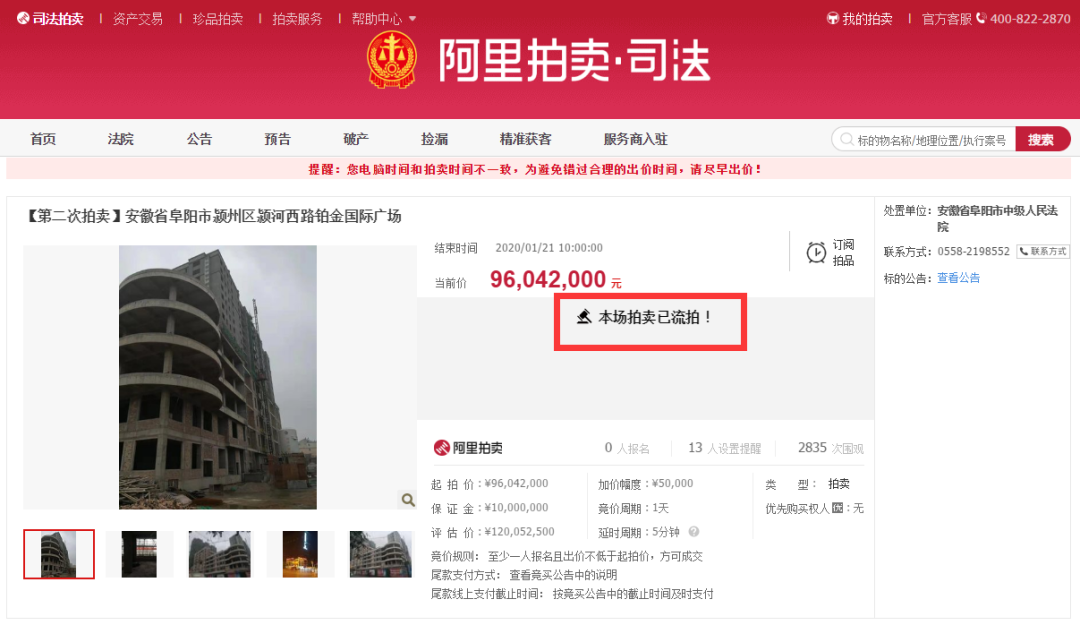1080x625 pixels.
Task: Click the end time 2020/01/21 10:00:00
Action: coord(549,247)
